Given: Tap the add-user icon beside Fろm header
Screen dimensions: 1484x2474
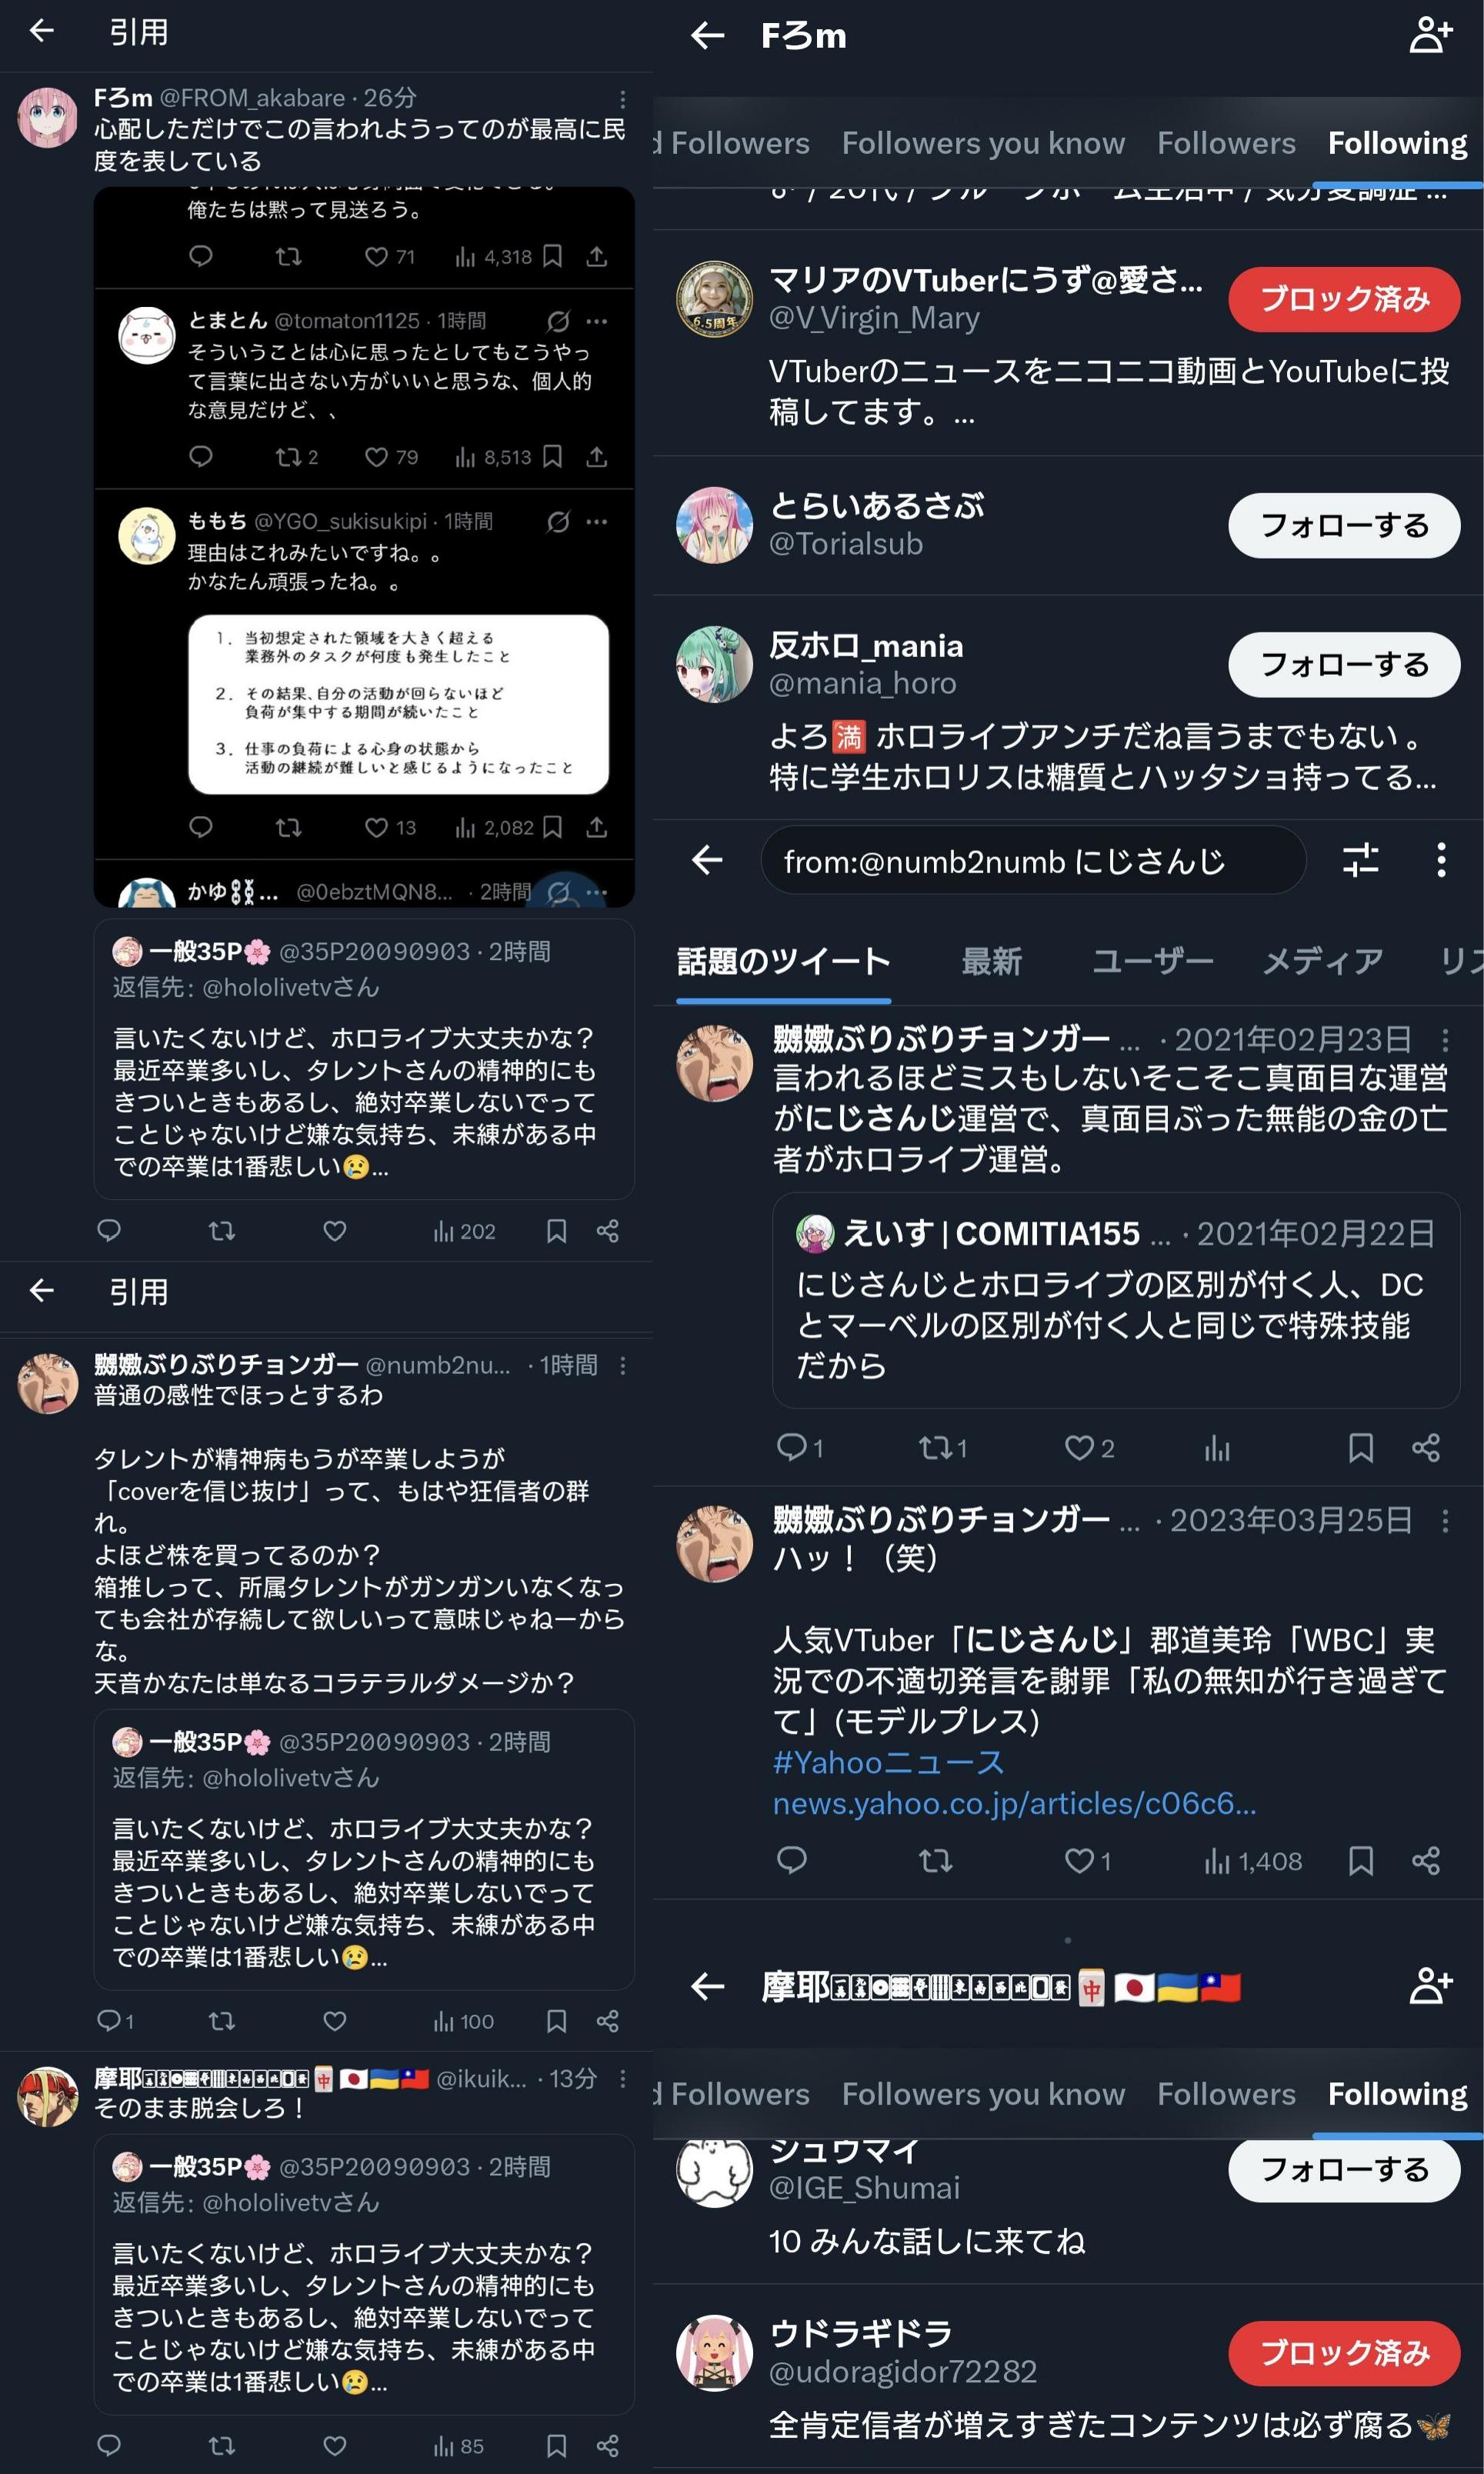Looking at the screenshot, I should (x=1431, y=36).
